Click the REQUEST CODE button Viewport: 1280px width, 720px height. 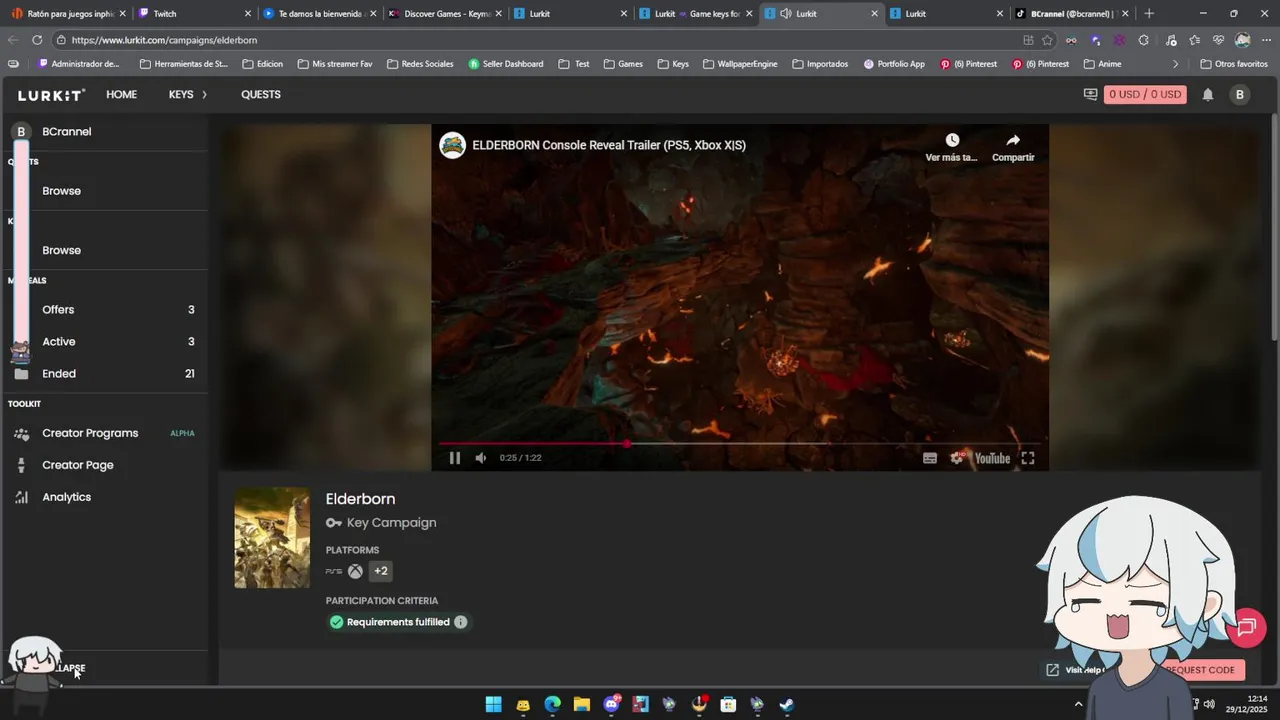point(1199,670)
